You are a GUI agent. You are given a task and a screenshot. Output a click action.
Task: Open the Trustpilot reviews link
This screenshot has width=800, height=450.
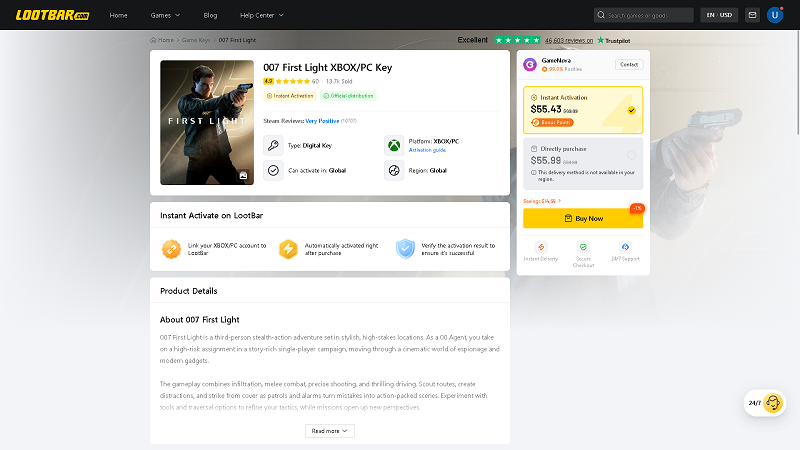[569, 40]
